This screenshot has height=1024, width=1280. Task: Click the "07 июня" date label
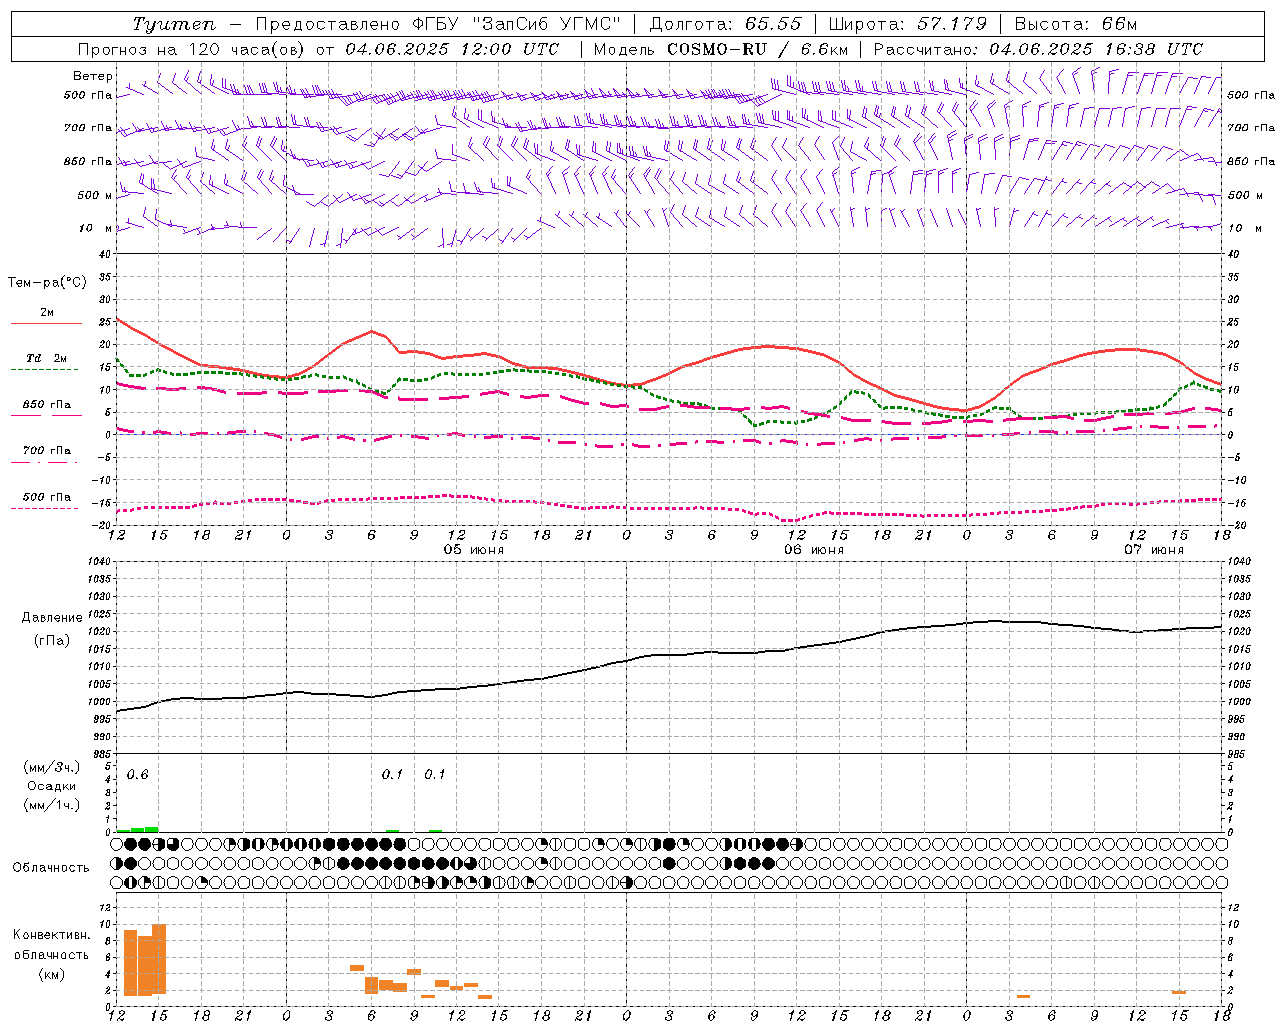1153,550
